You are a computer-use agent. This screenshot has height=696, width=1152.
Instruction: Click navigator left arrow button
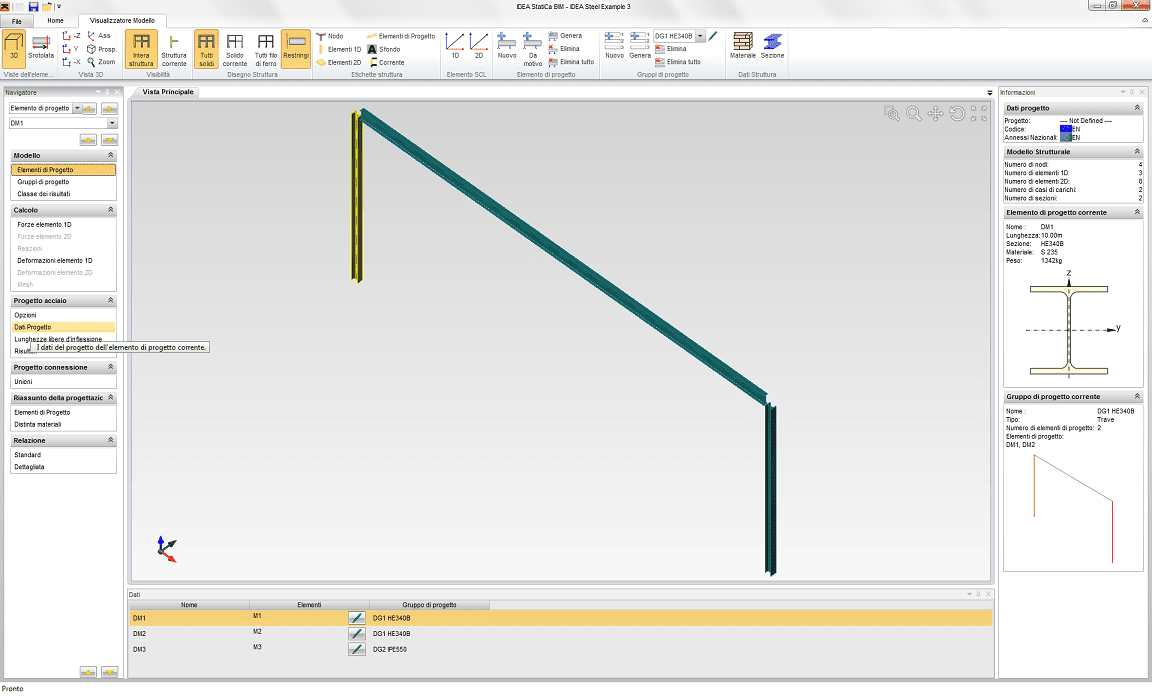point(89,108)
